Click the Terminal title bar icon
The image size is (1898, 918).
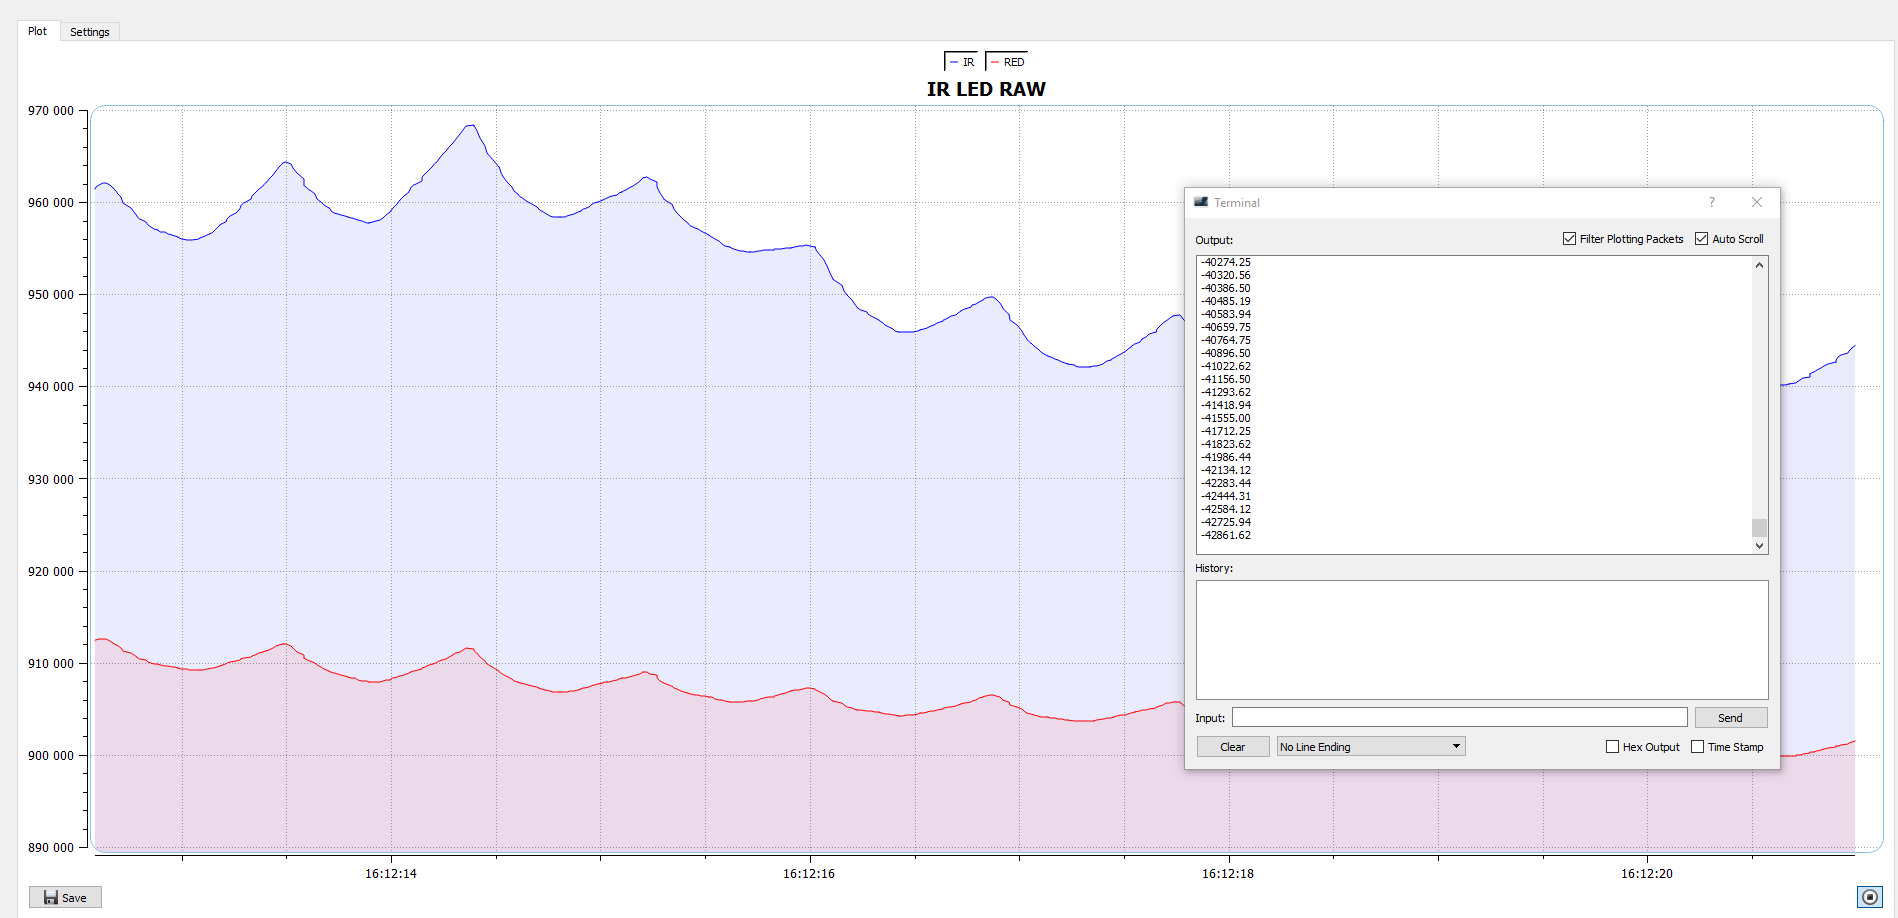(1201, 202)
